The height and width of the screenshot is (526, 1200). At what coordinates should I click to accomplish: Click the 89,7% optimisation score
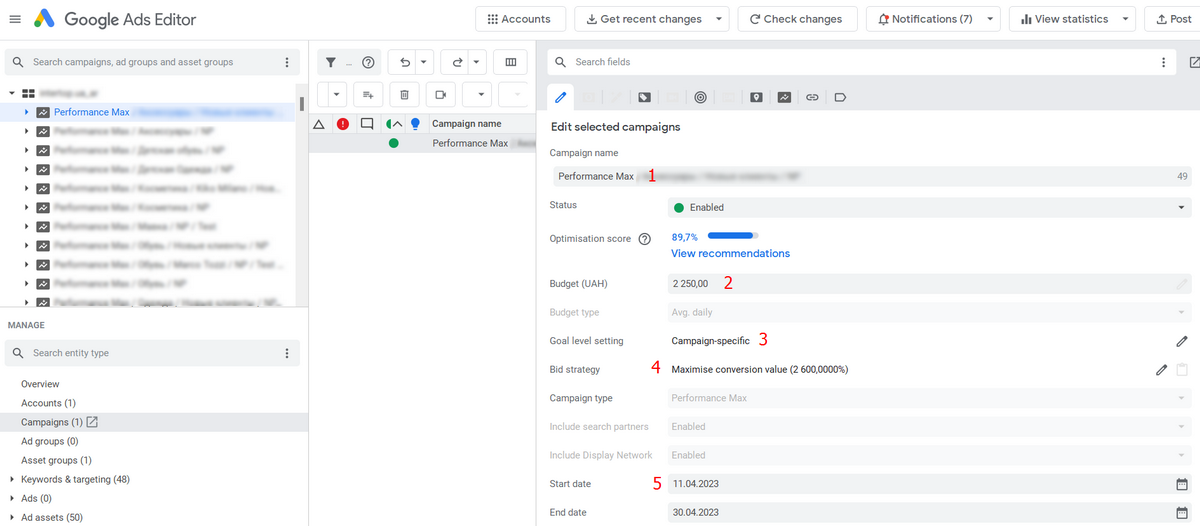(685, 237)
